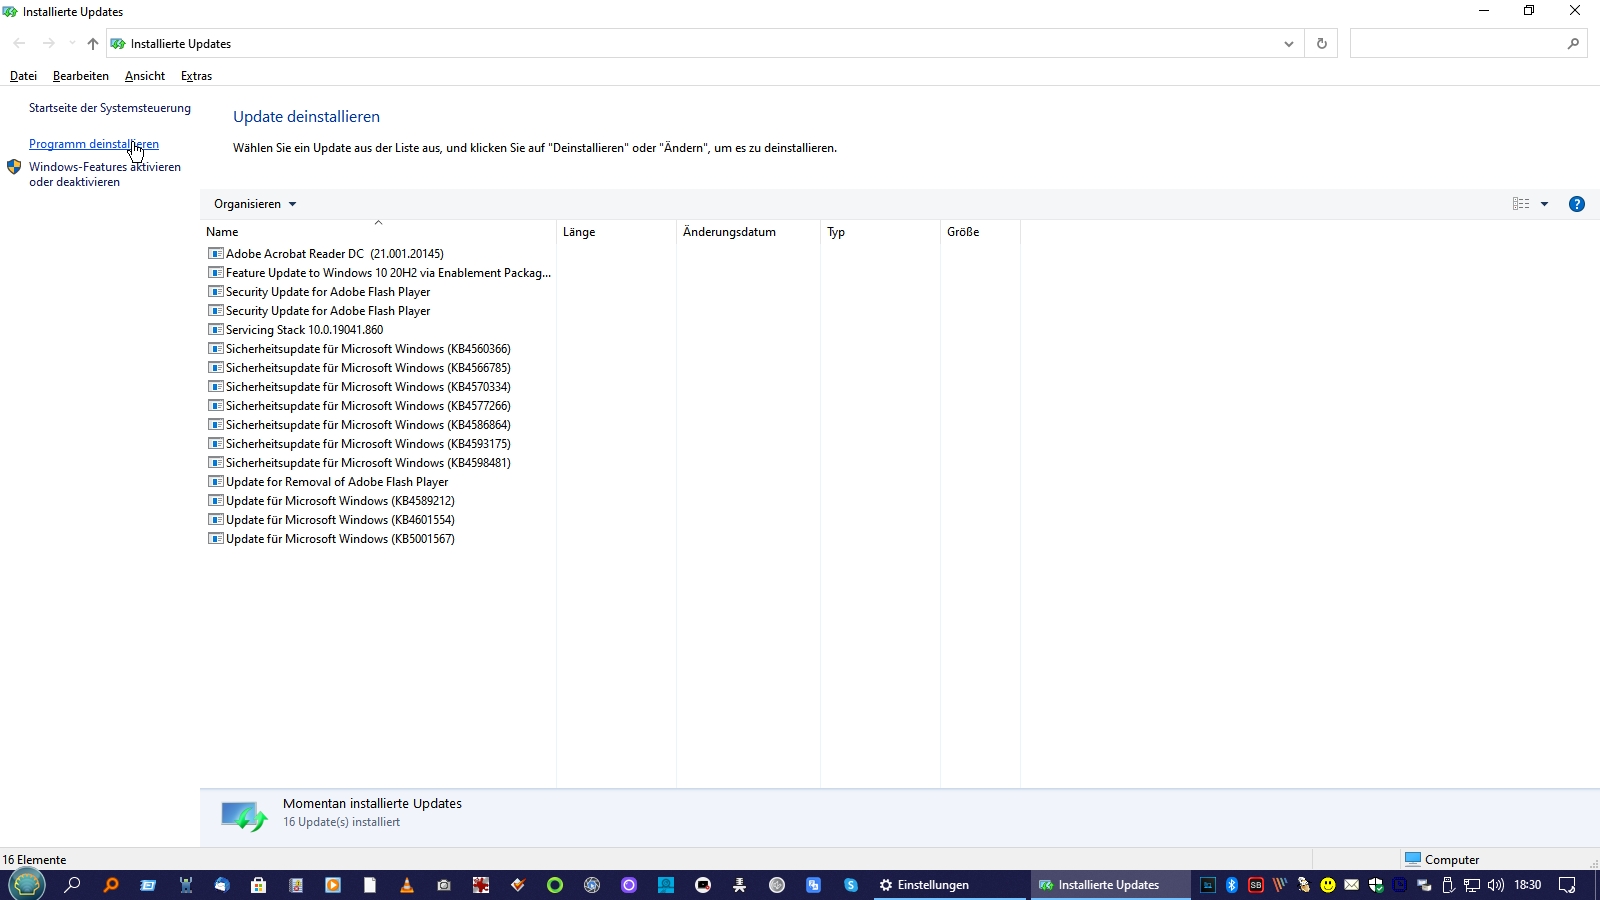Select Update für Microsoft Windows (KB5001567)
The width and height of the screenshot is (1600, 900).
(332, 539)
